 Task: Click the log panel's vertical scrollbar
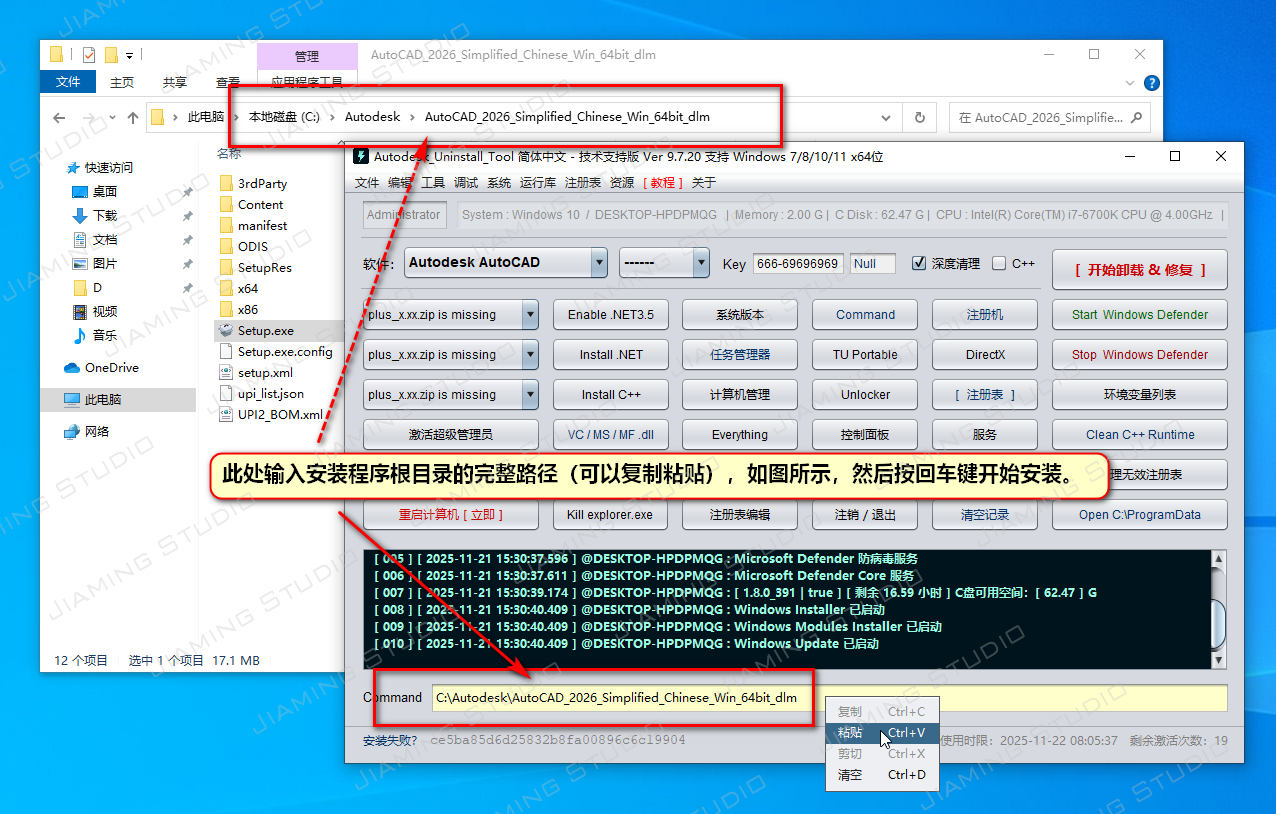click(1218, 609)
